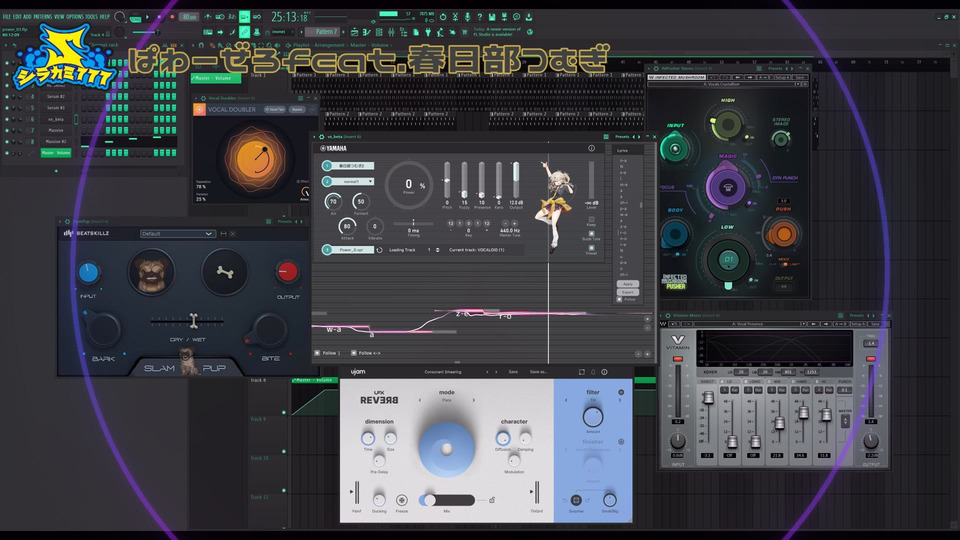Open the VIEW menu
Screen dimensions: 960x540
coord(59,17)
